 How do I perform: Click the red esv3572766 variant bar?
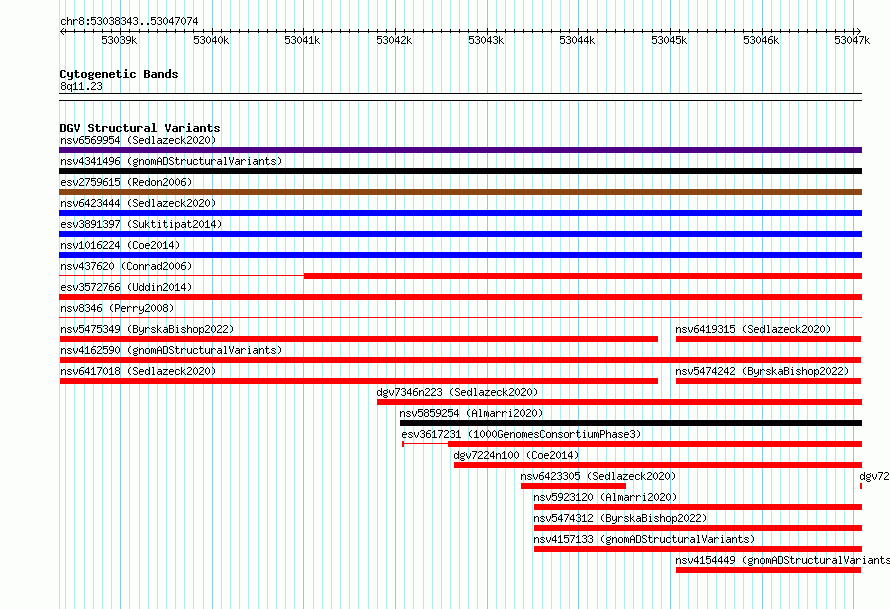click(x=460, y=297)
